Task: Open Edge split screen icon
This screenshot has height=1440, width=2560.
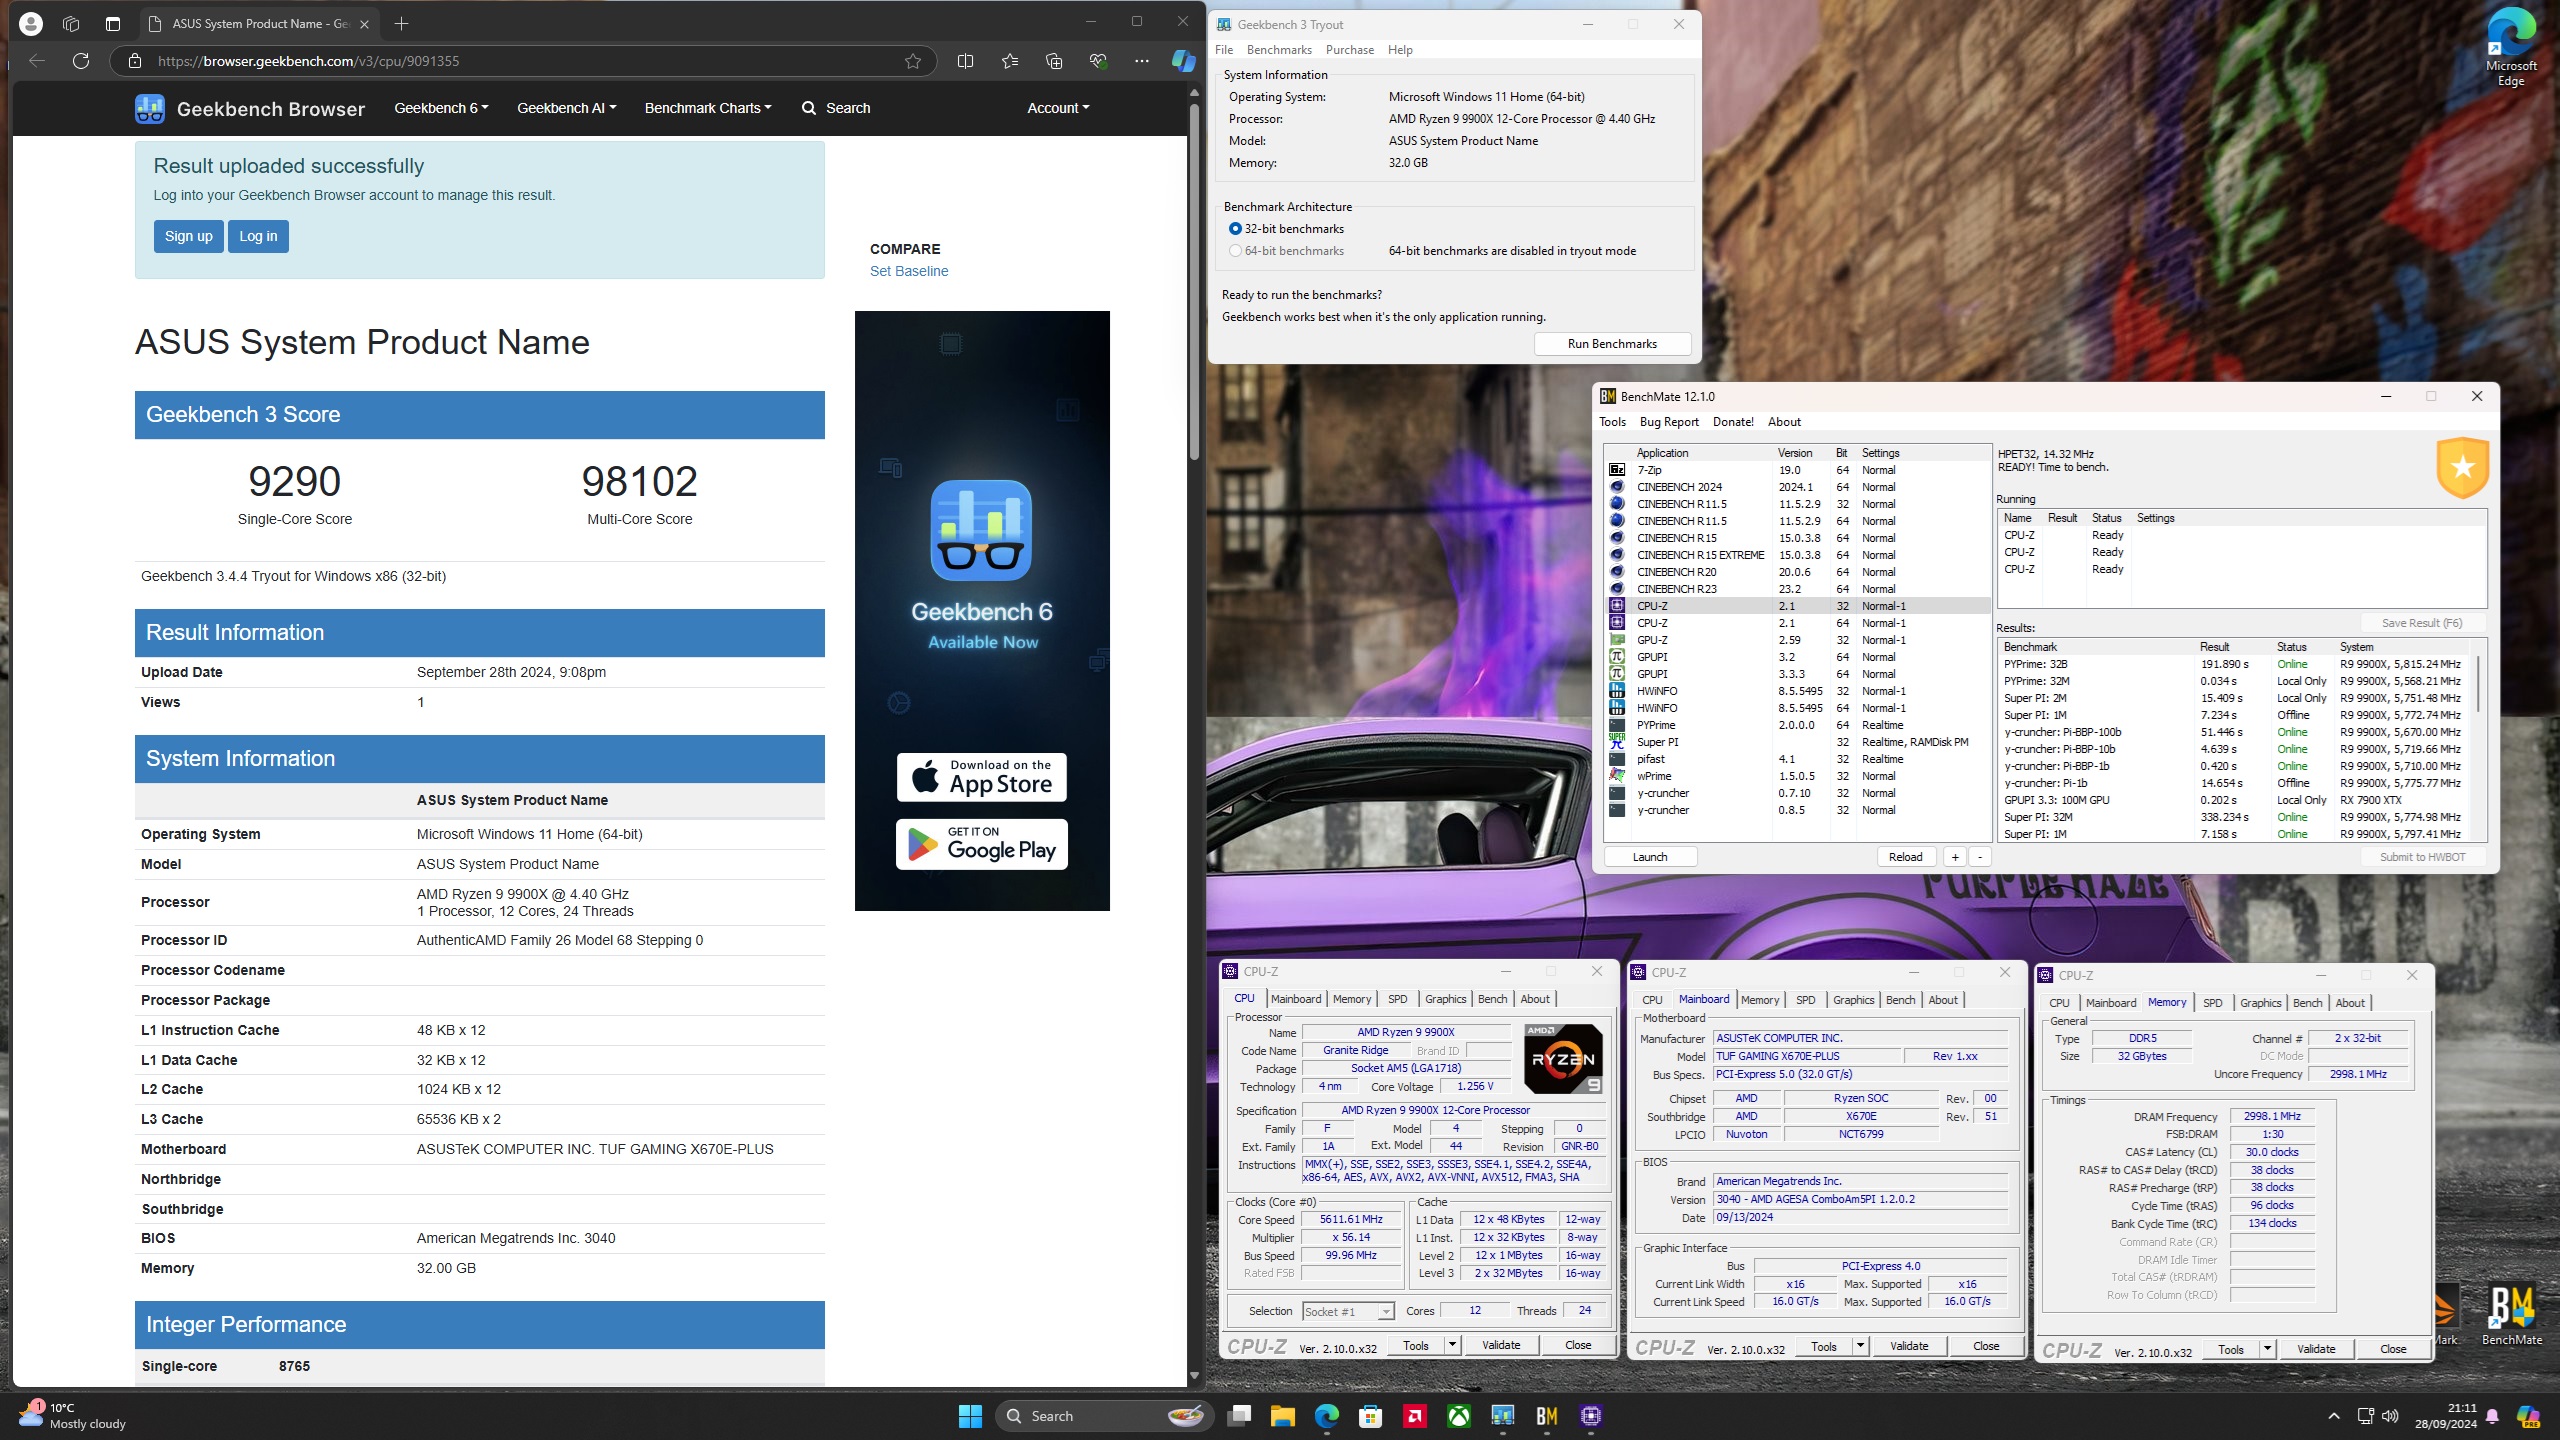Action: [965, 61]
